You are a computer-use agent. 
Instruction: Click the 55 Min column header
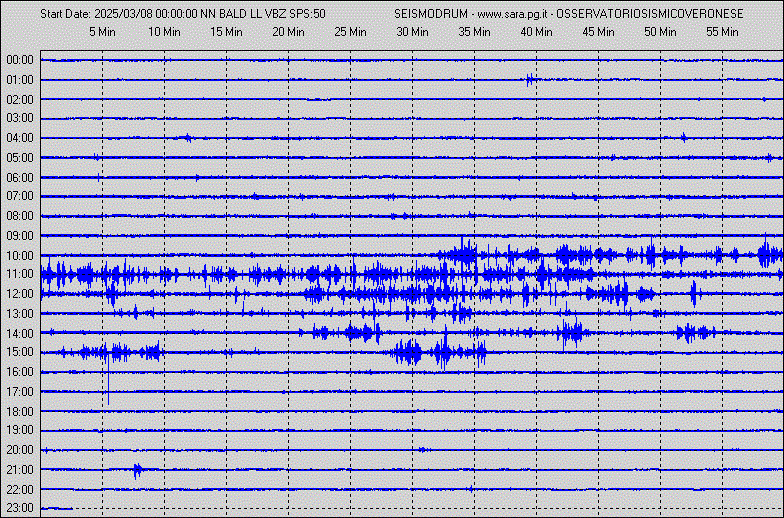722,32
